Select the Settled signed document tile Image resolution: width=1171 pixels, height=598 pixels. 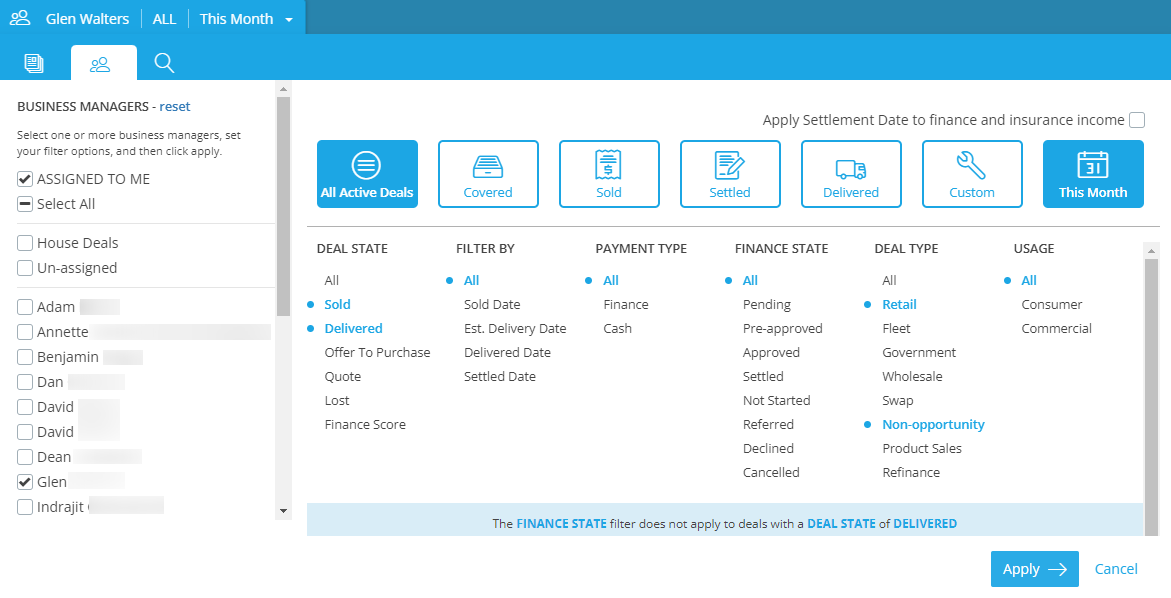point(730,174)
